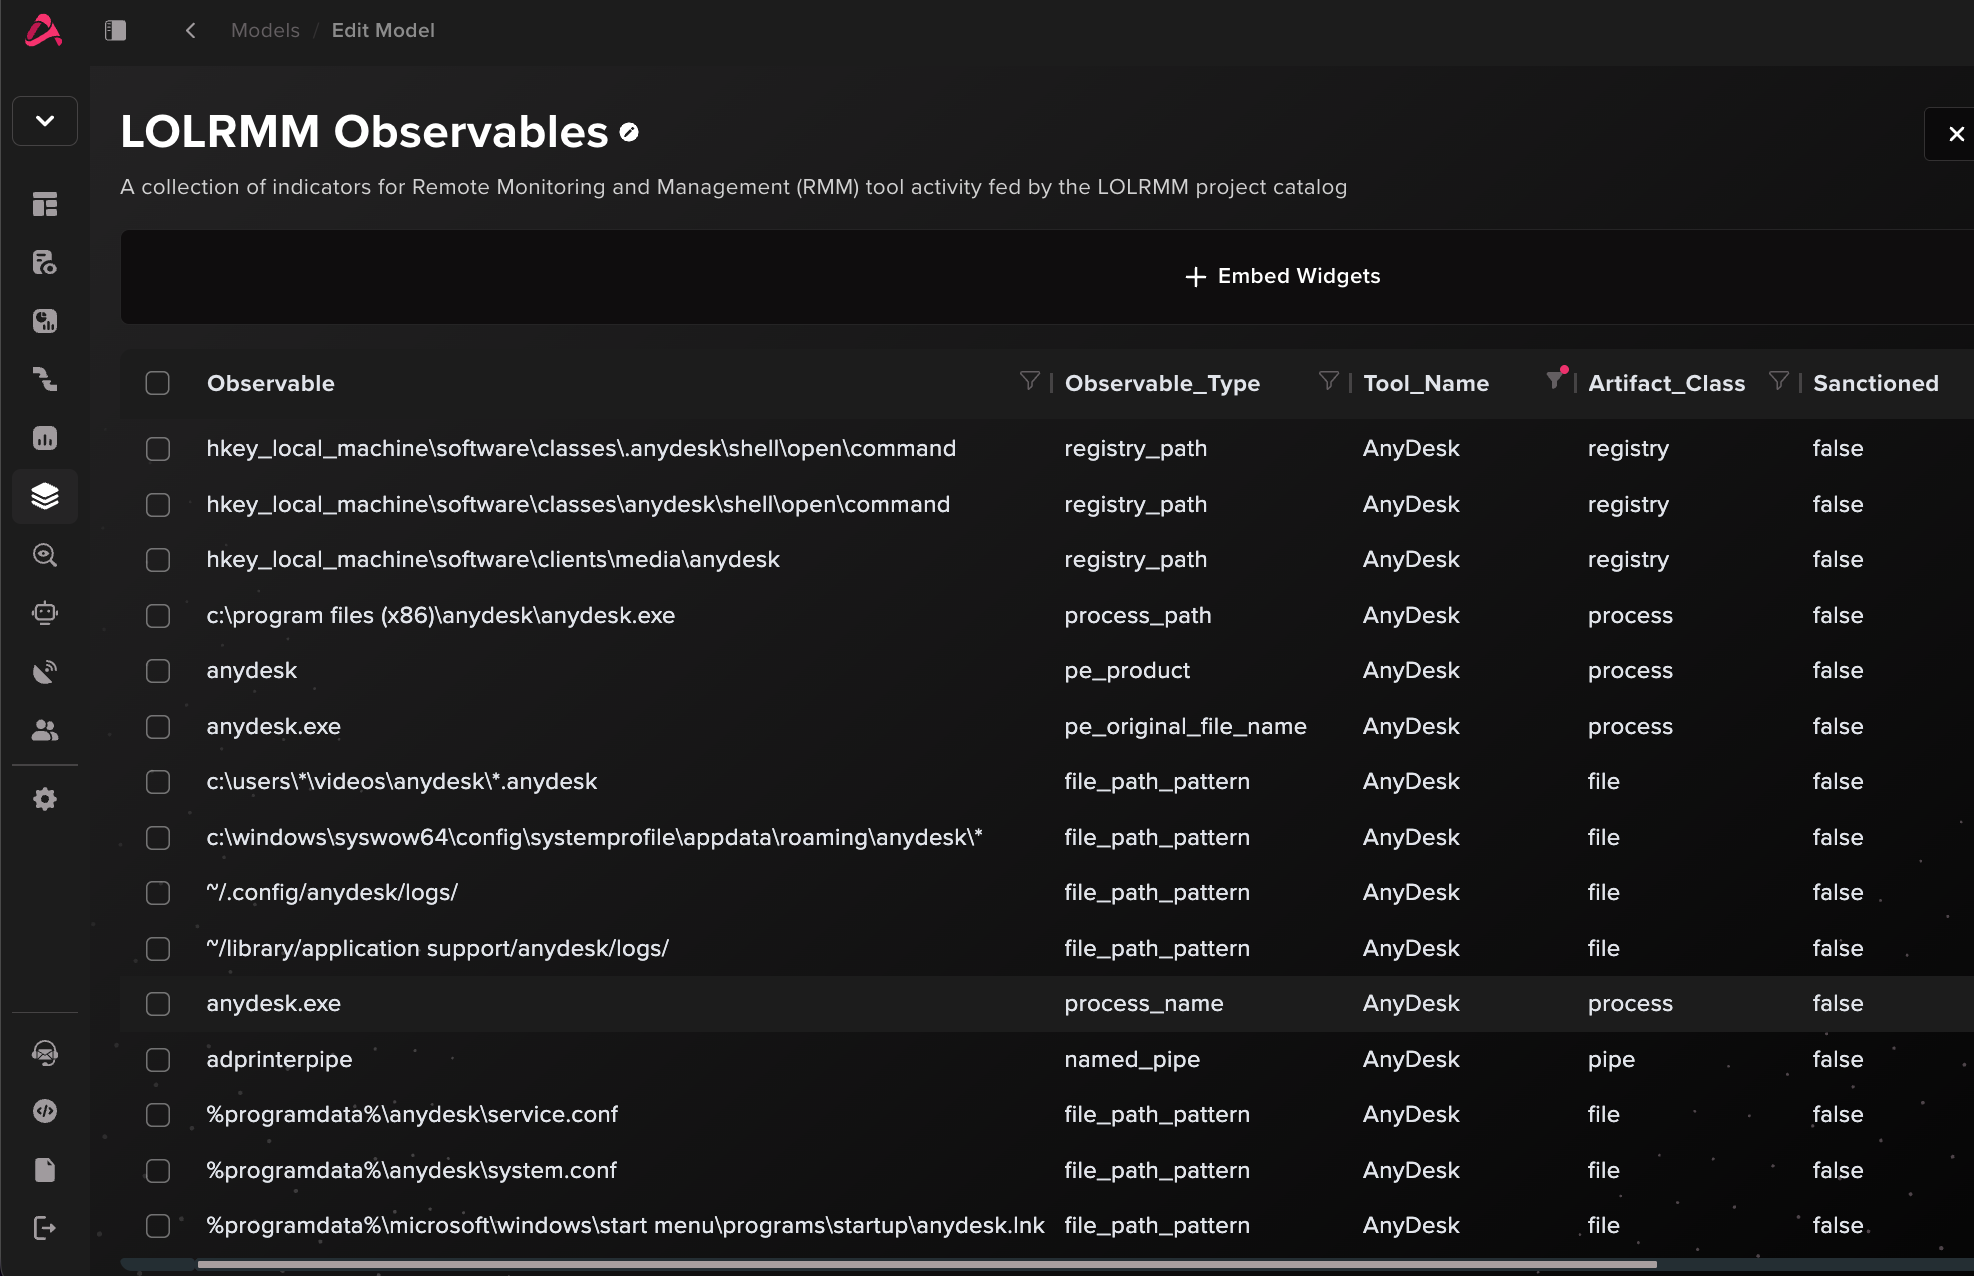Select the row for hkey_local_machine\software\classes\.anydesk\shell\open\command
The image size is (1974, 1276).
coord(158,449)
